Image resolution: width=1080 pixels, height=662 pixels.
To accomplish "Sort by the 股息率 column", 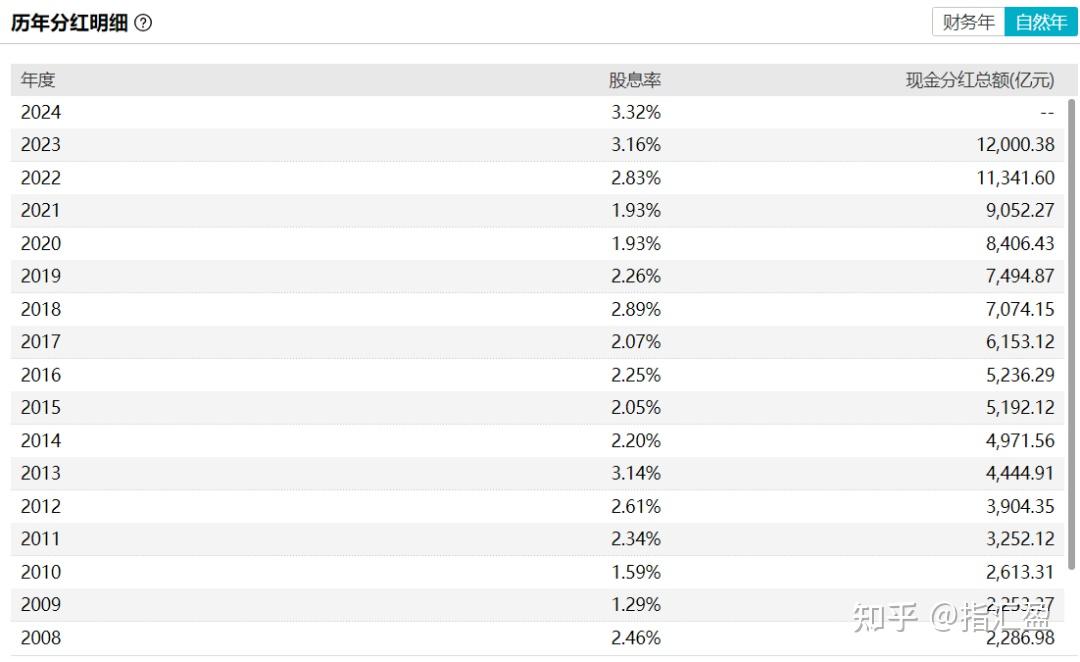I will click(635, 79).
